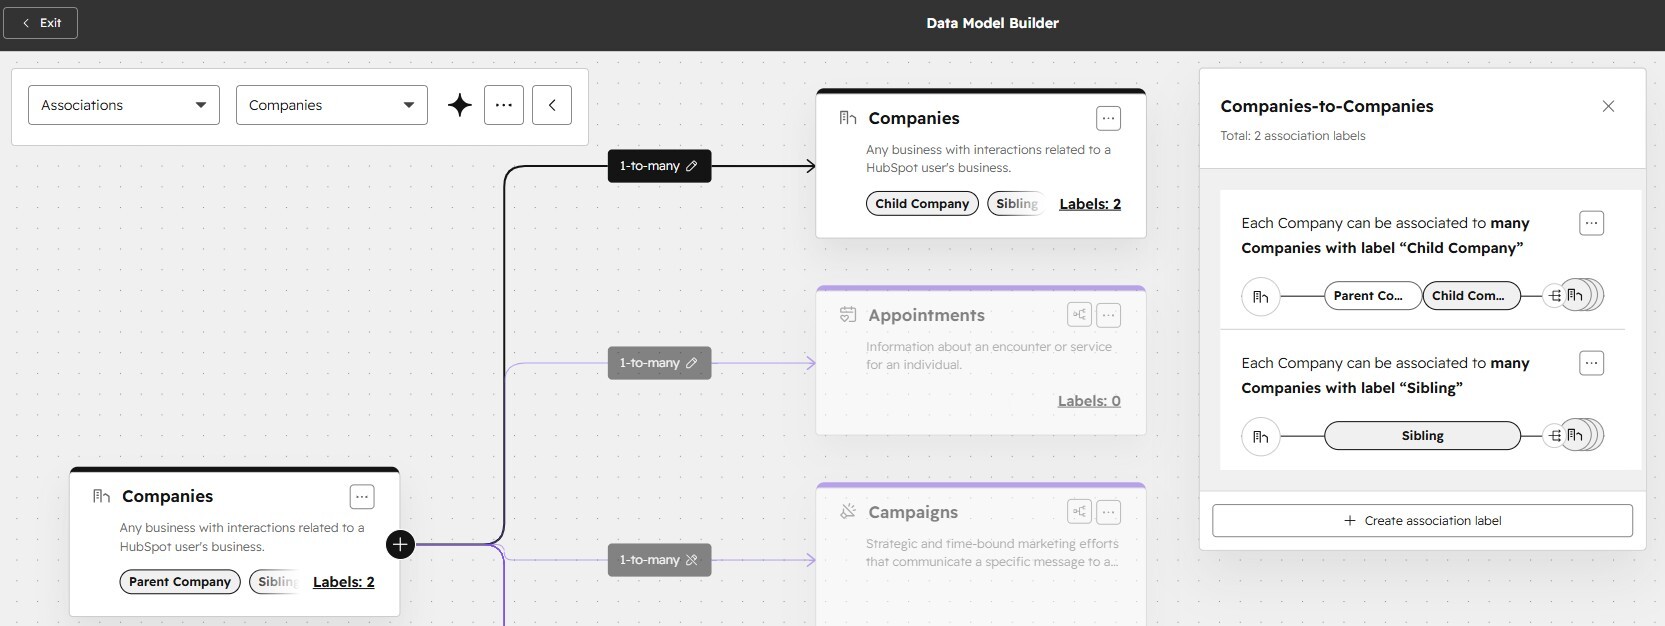The image size is (1665, 626).
Task: Open more options on Appointments card
Action: 1108,315
